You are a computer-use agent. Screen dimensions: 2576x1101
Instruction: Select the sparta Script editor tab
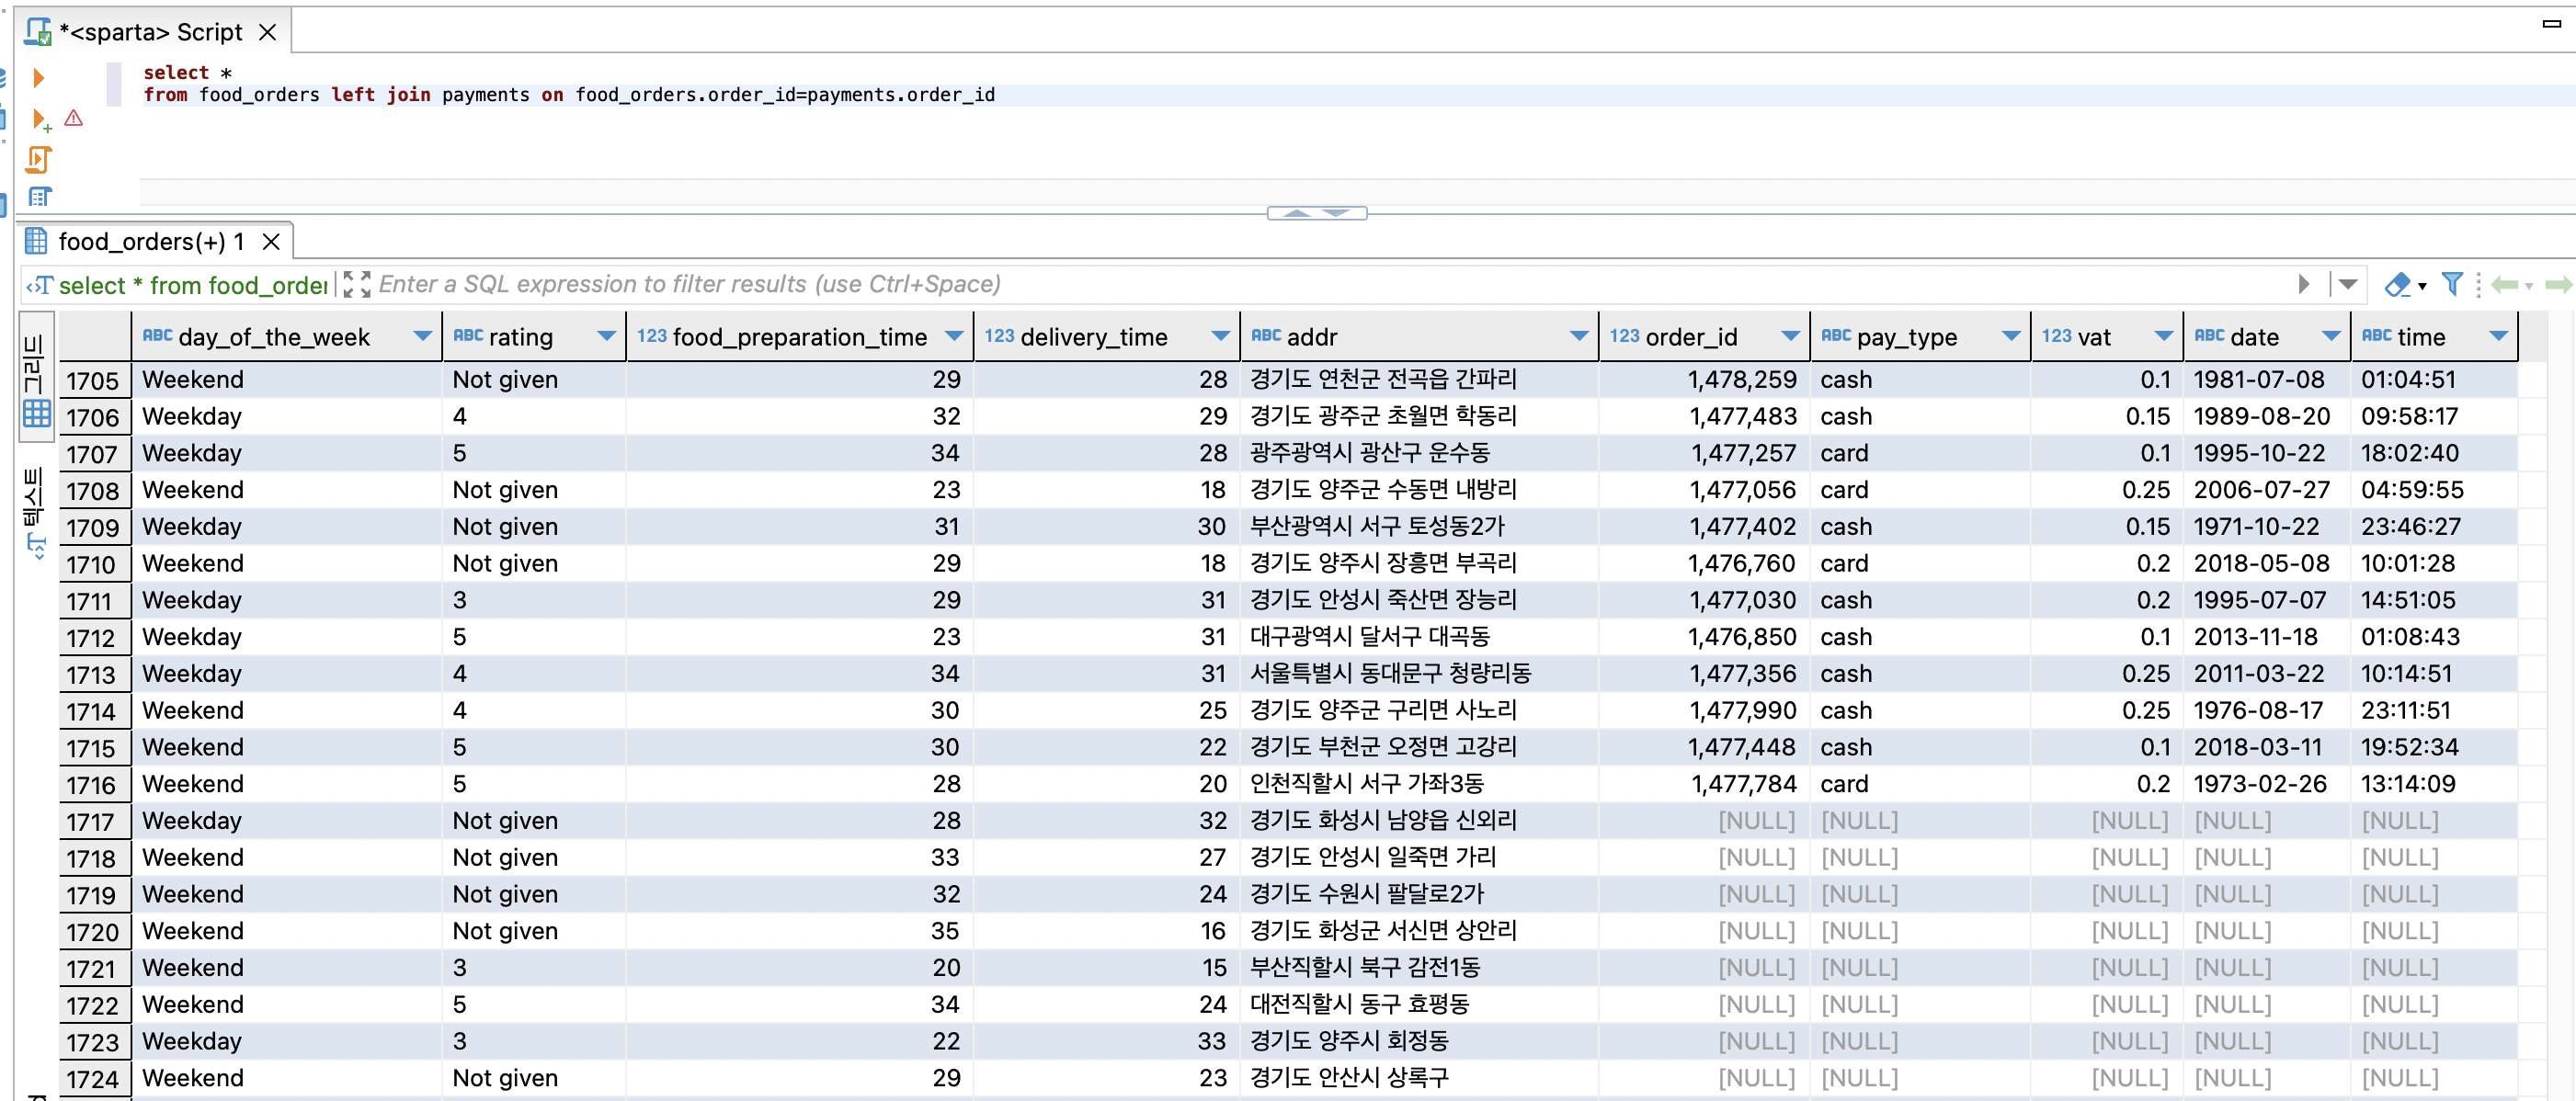tap(150, 32)
